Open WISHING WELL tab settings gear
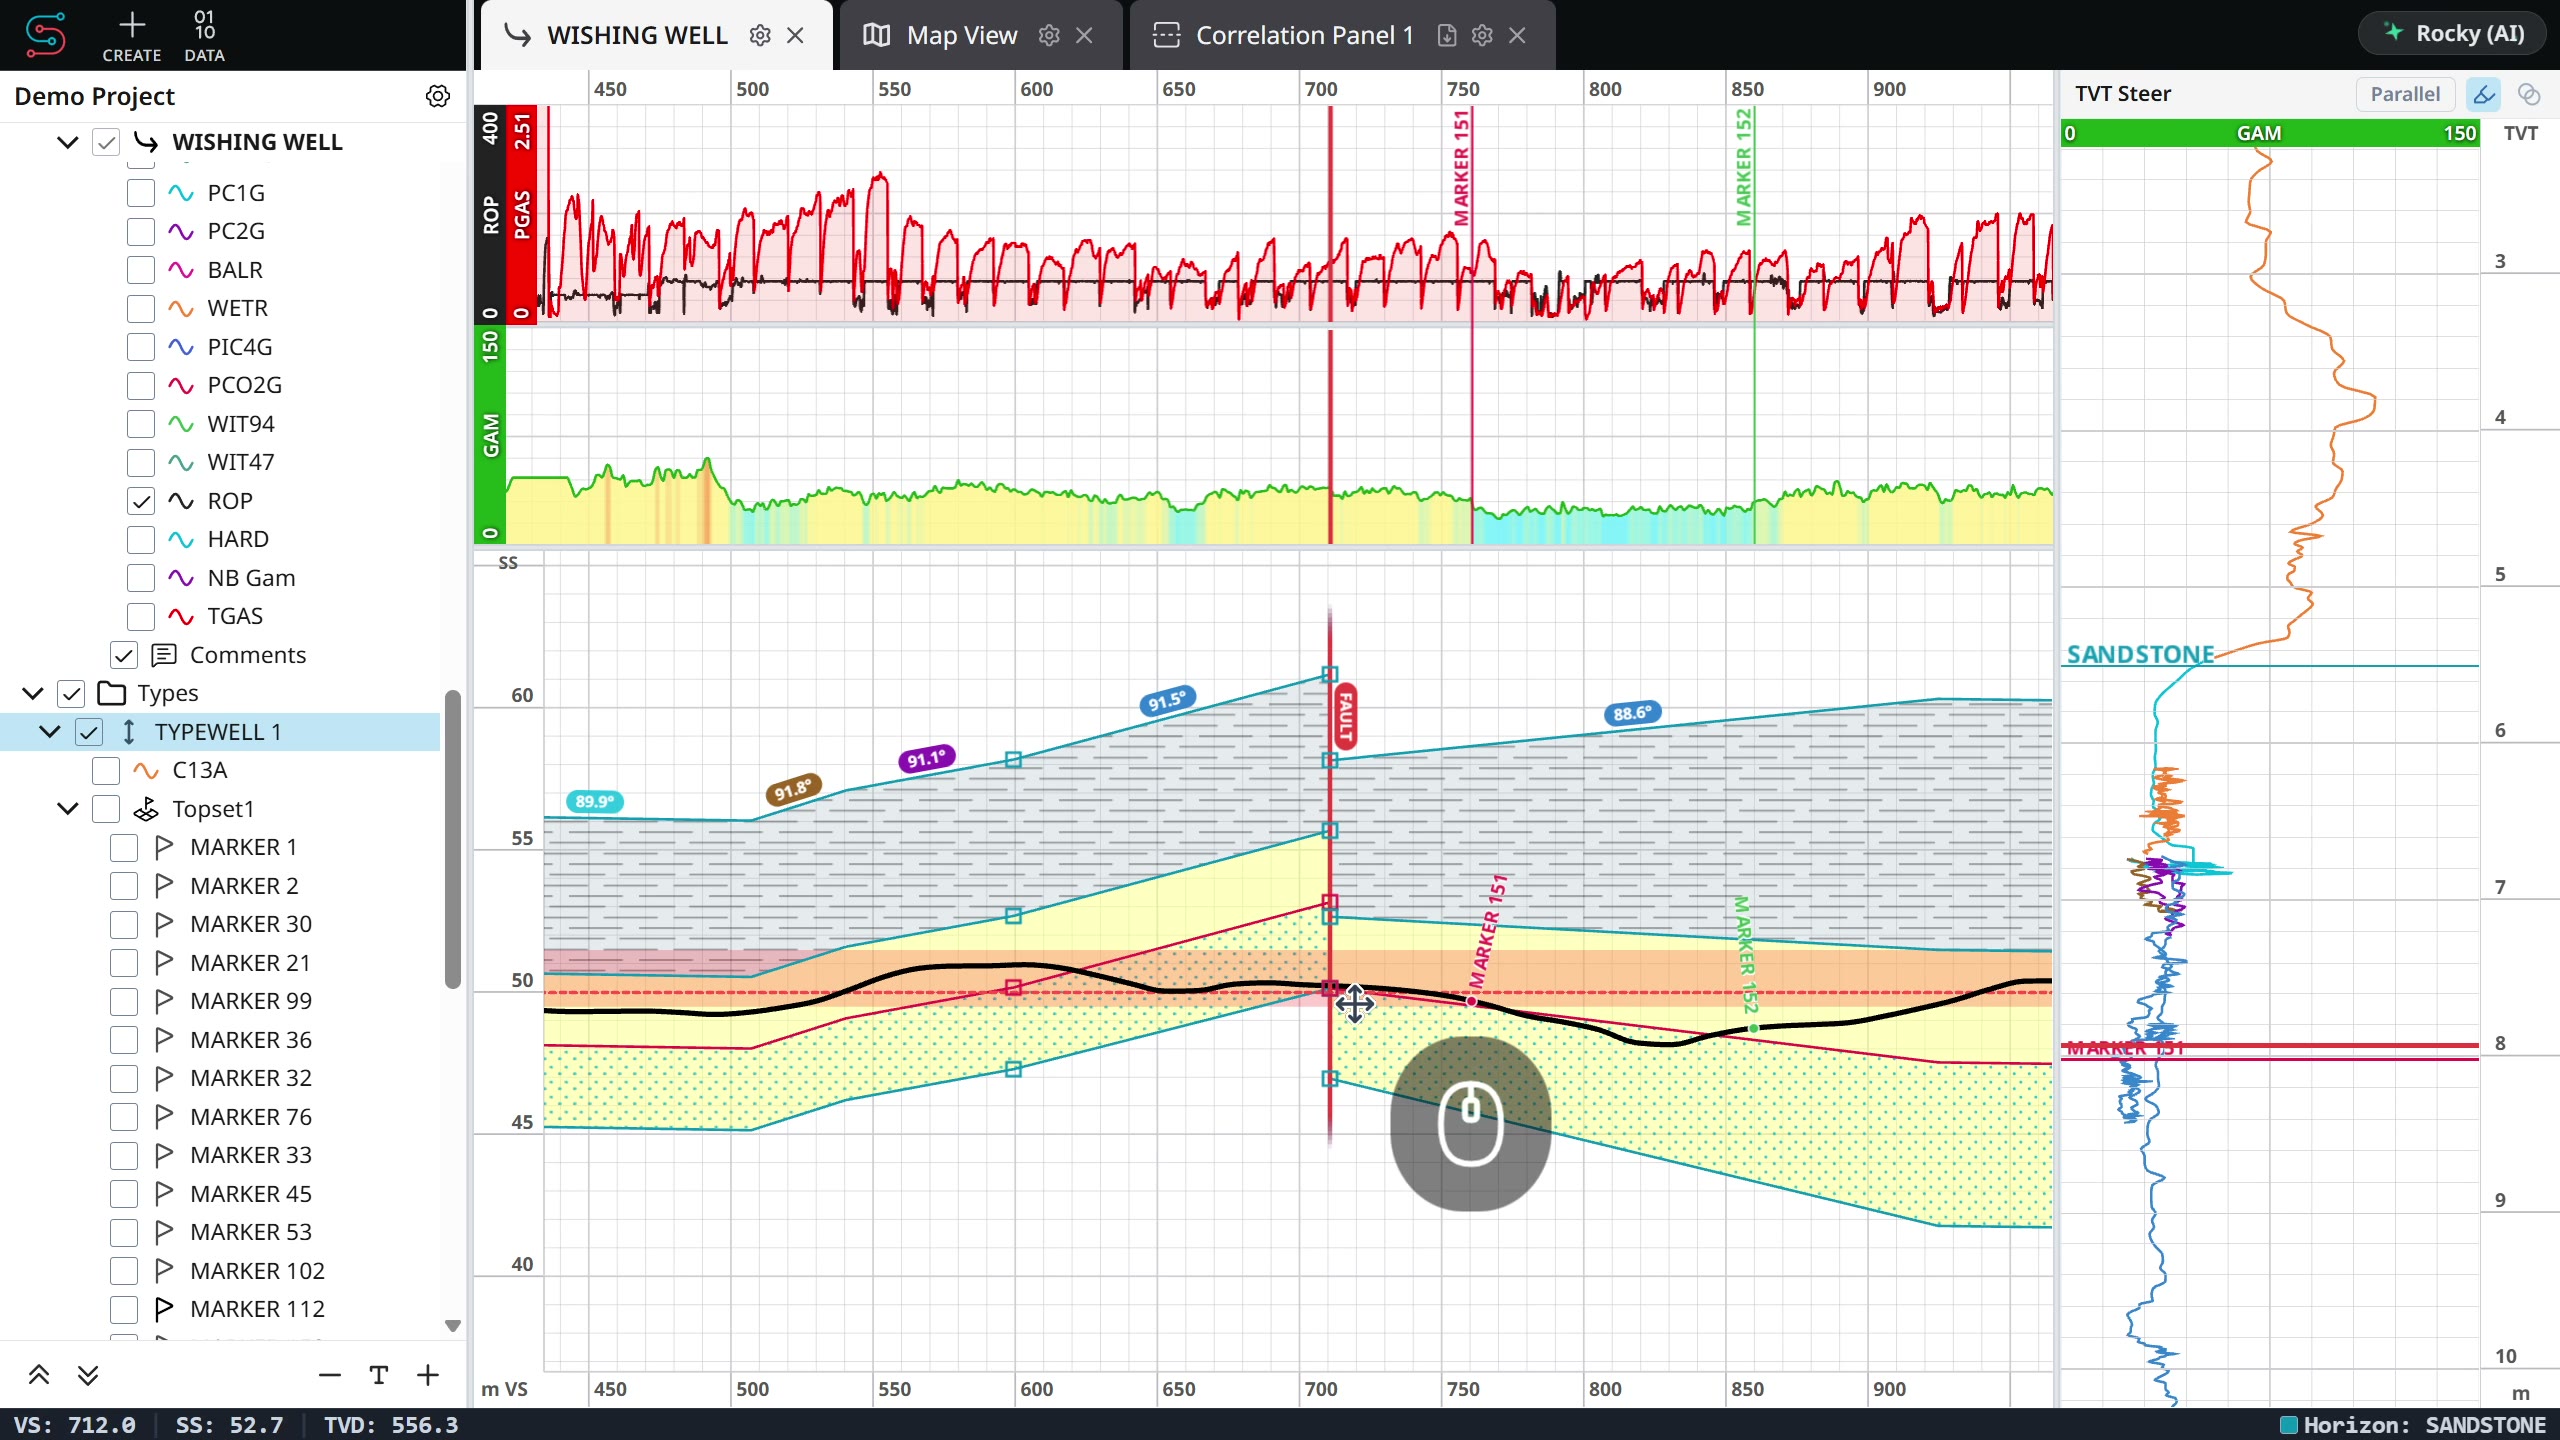 point(760,36)
